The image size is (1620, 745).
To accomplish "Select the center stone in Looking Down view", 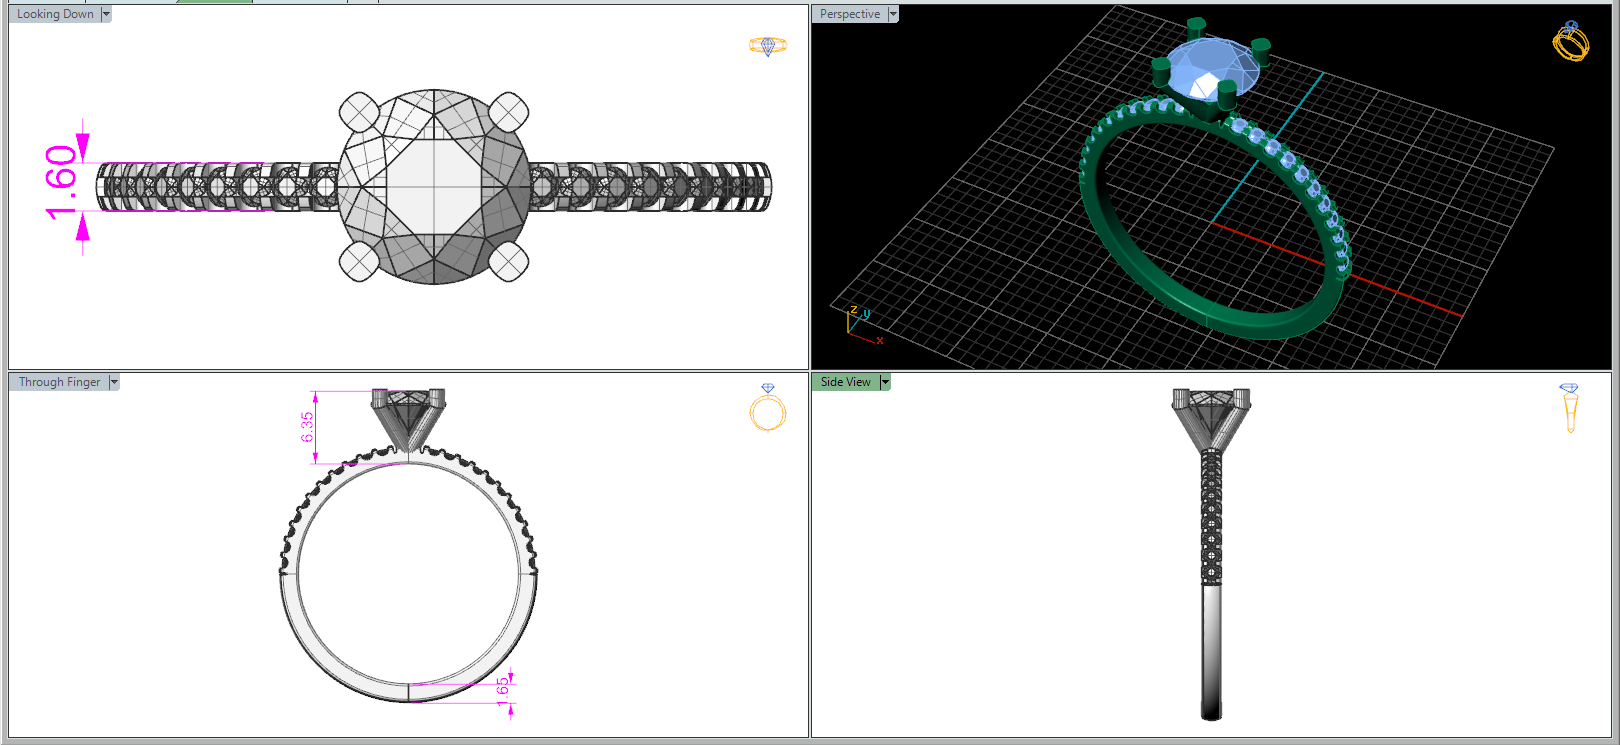I will tap(434, 186).
